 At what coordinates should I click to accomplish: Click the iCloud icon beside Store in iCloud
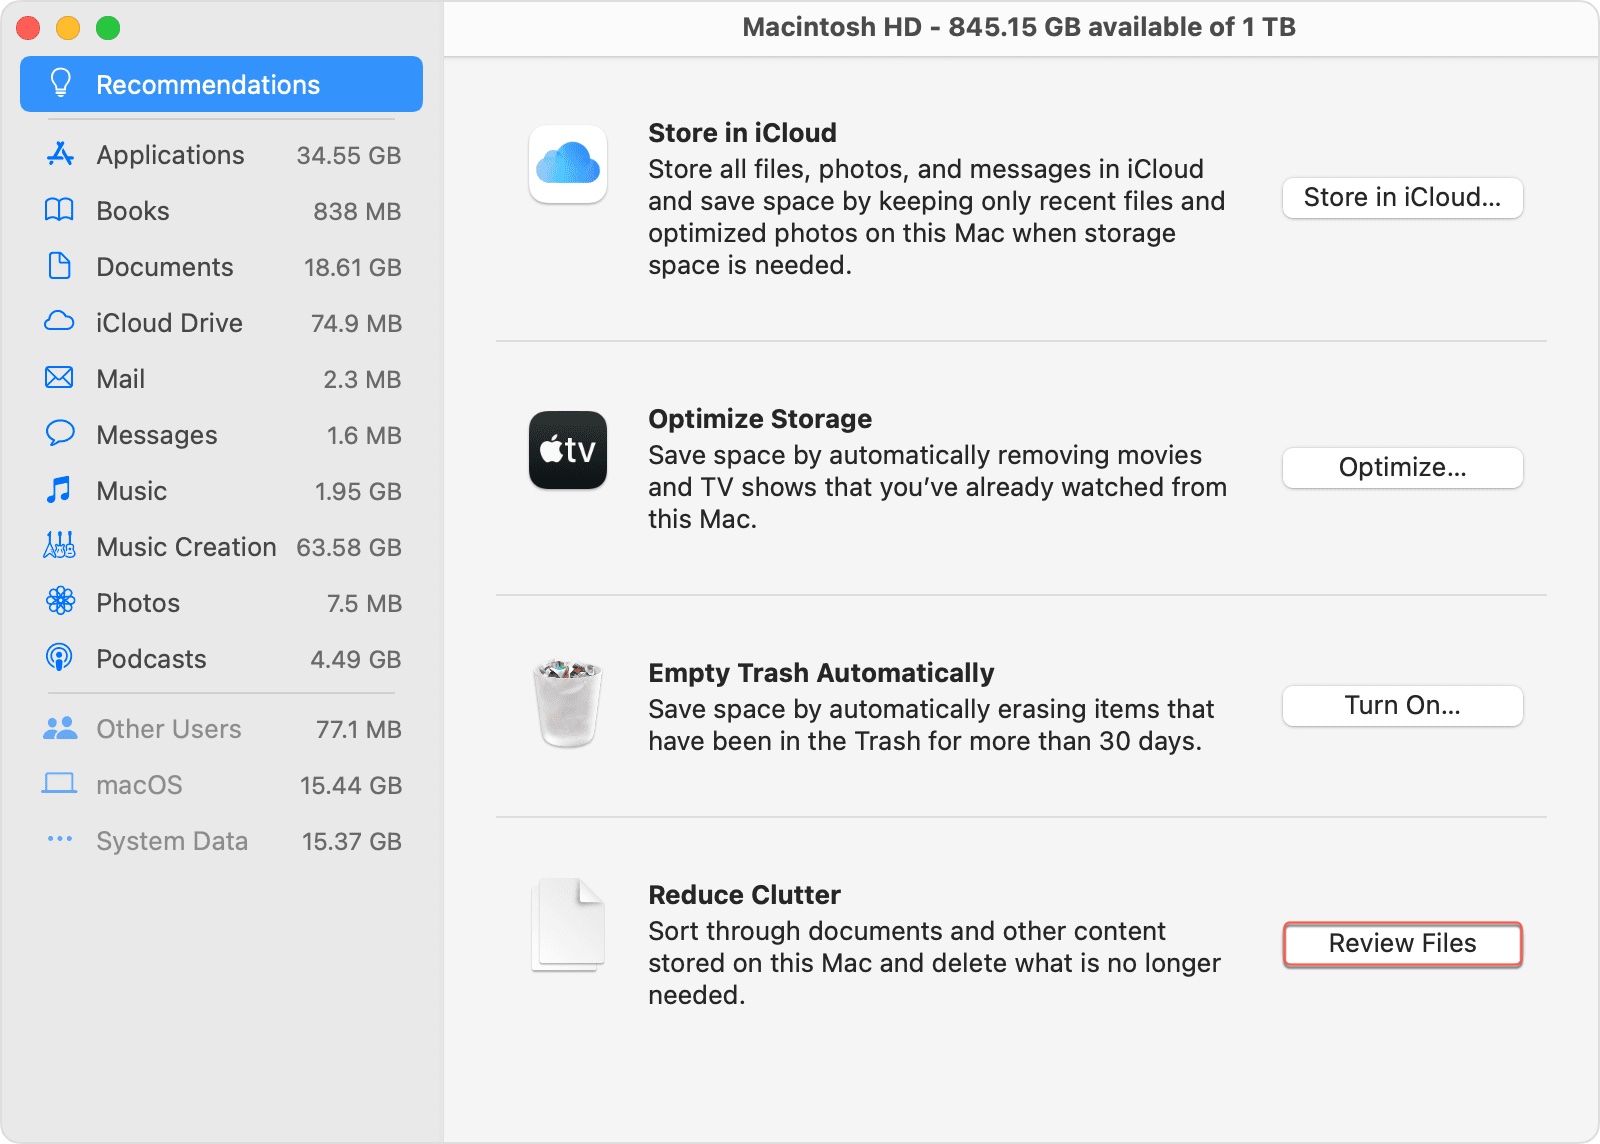pos(567,166)
